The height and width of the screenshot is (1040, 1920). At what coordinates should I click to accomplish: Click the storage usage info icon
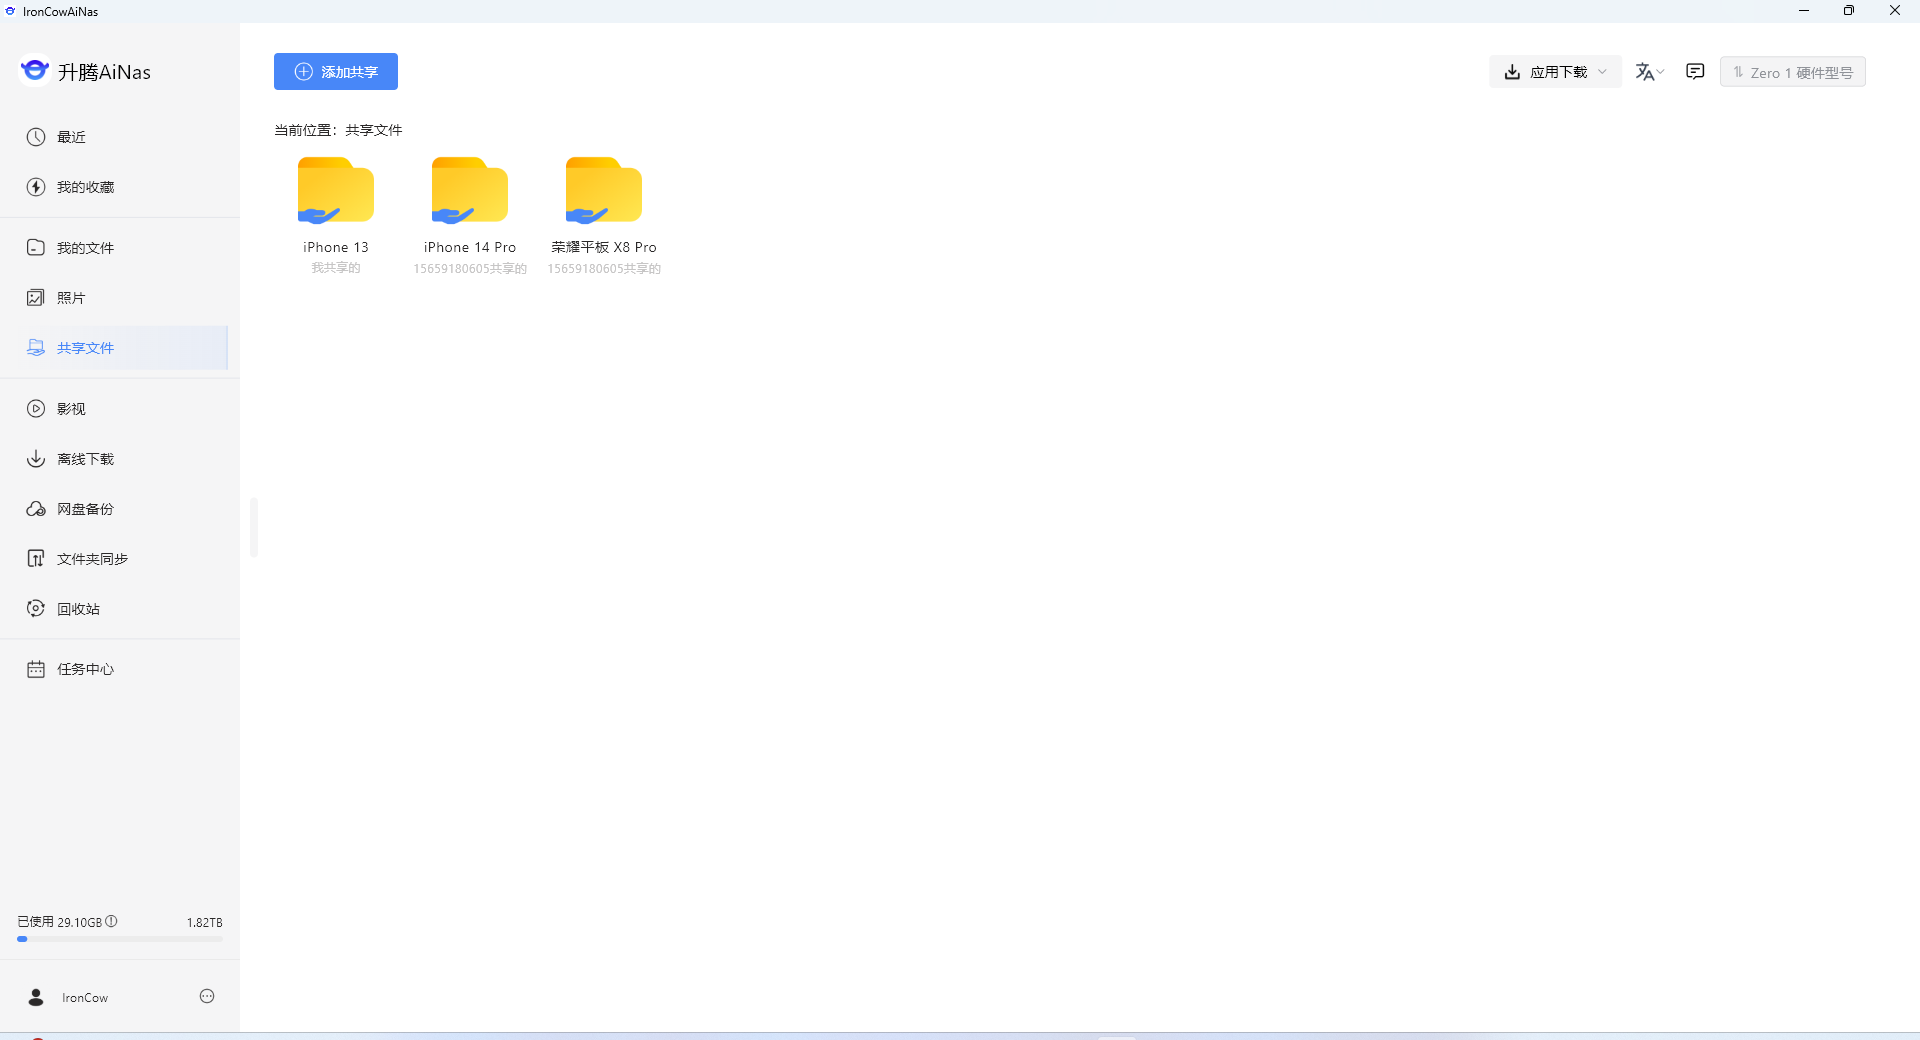[112, 922]
